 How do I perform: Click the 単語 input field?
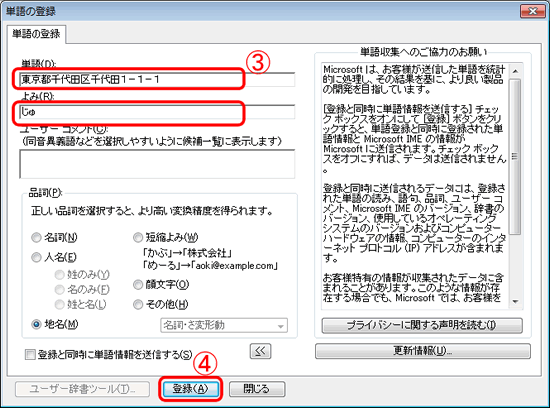point(157,79)
